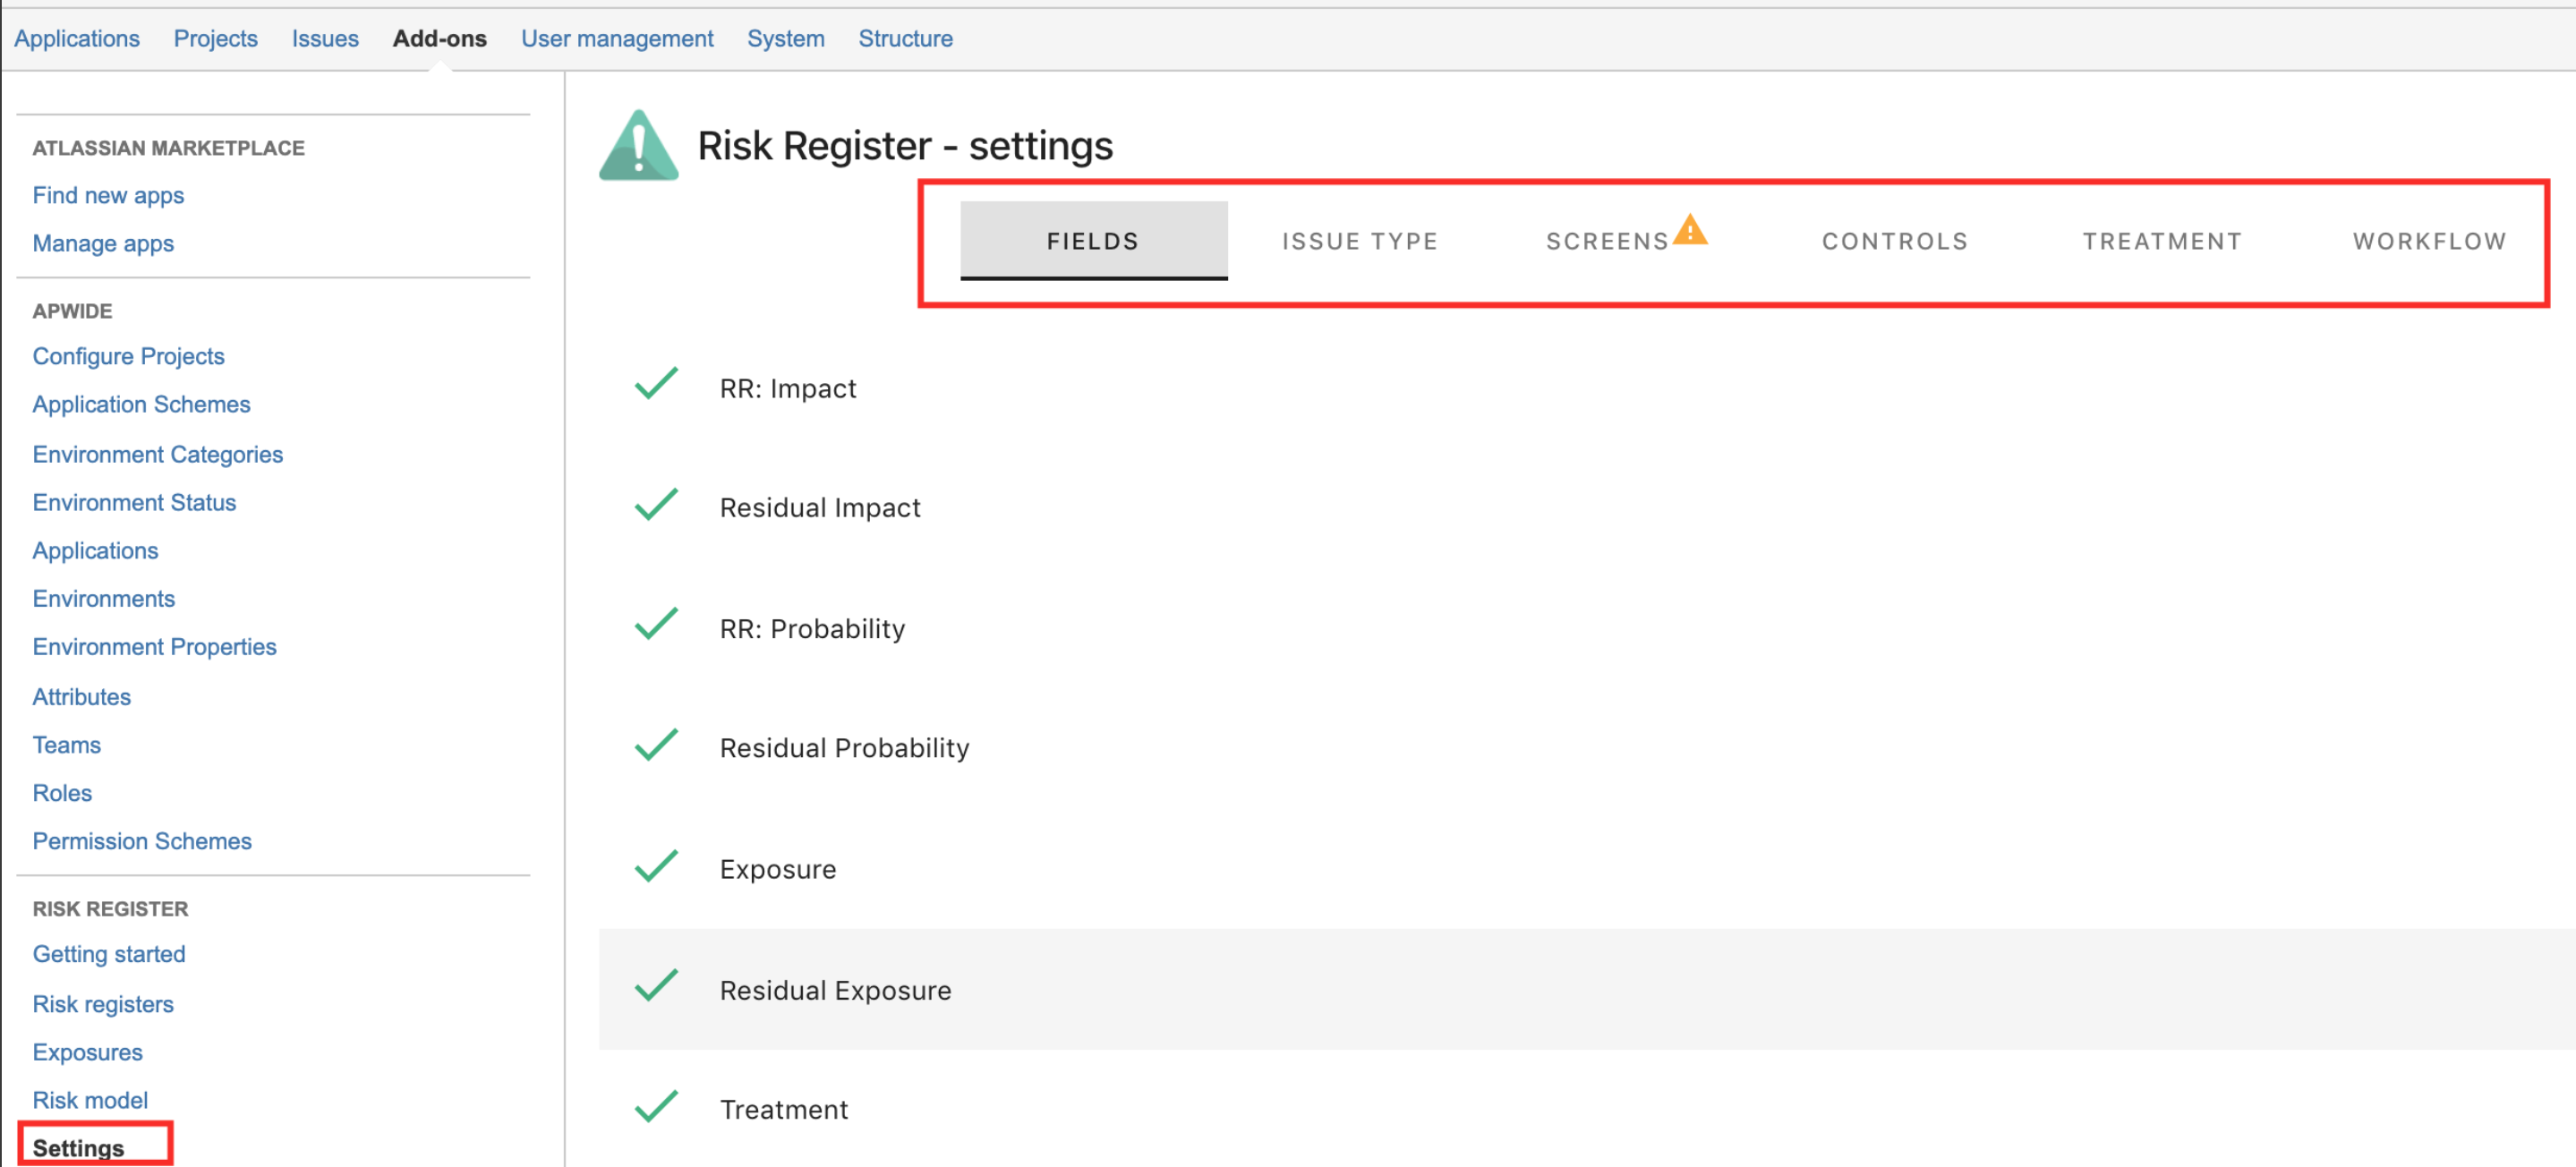2576x1167 pixels.
Task: Open the User management menu
Action: [617, 38]
